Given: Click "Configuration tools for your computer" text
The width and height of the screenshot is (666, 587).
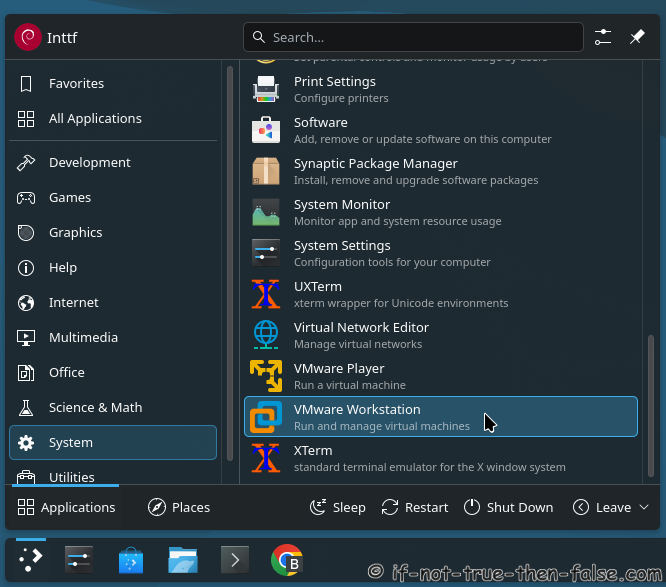Looking at the screenshot, I should pos(392,262).
